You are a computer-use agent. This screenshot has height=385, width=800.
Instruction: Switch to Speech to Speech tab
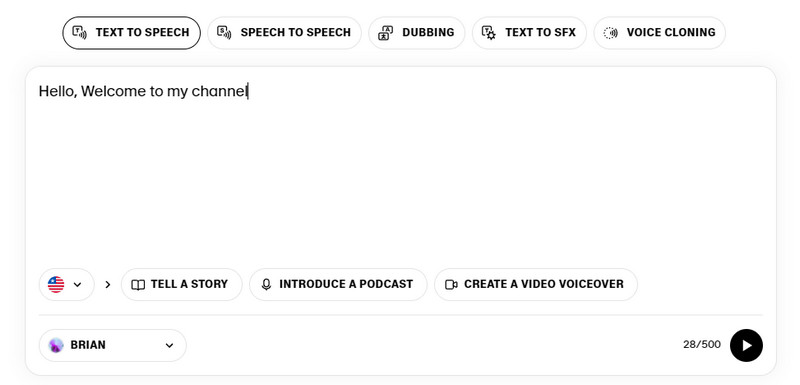pos(284,33)
